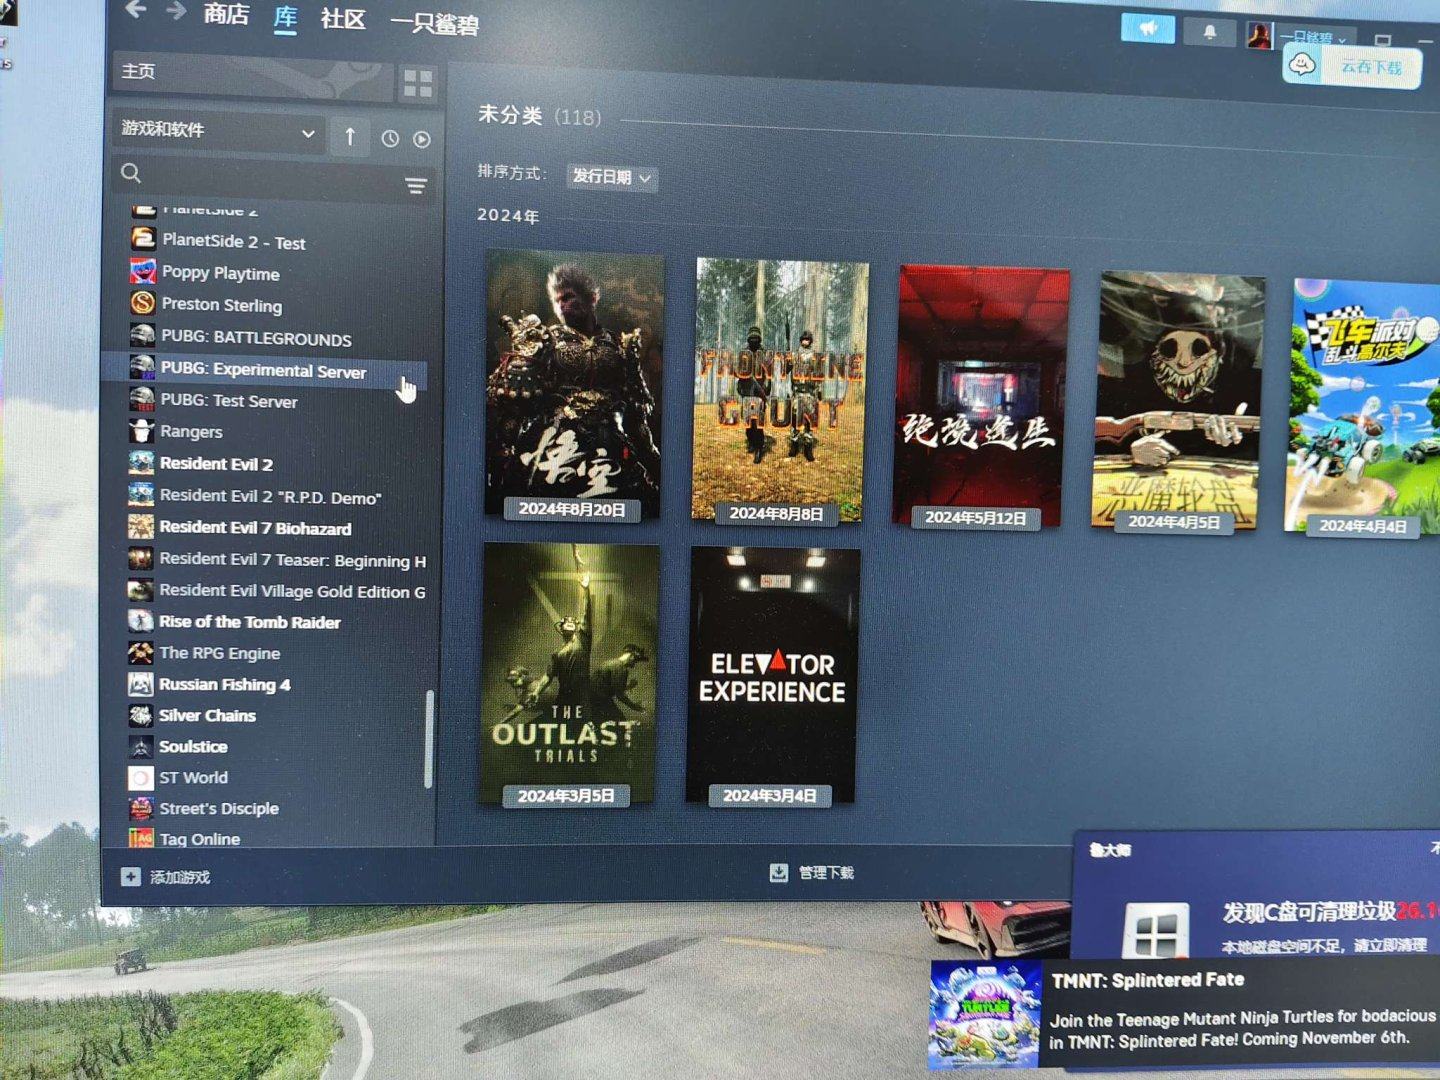
Task: Go back with the left arrow
Action: pos(136,10)
